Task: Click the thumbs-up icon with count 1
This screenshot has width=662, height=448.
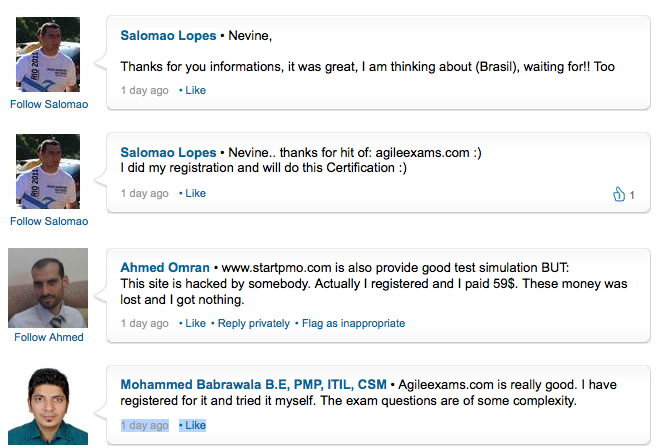Action: tap(619, 194)
